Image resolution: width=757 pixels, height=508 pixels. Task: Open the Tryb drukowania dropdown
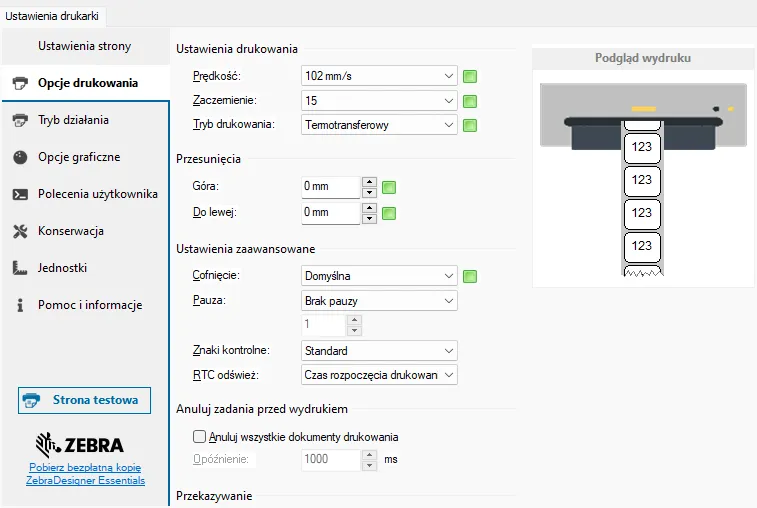(378, 125)
